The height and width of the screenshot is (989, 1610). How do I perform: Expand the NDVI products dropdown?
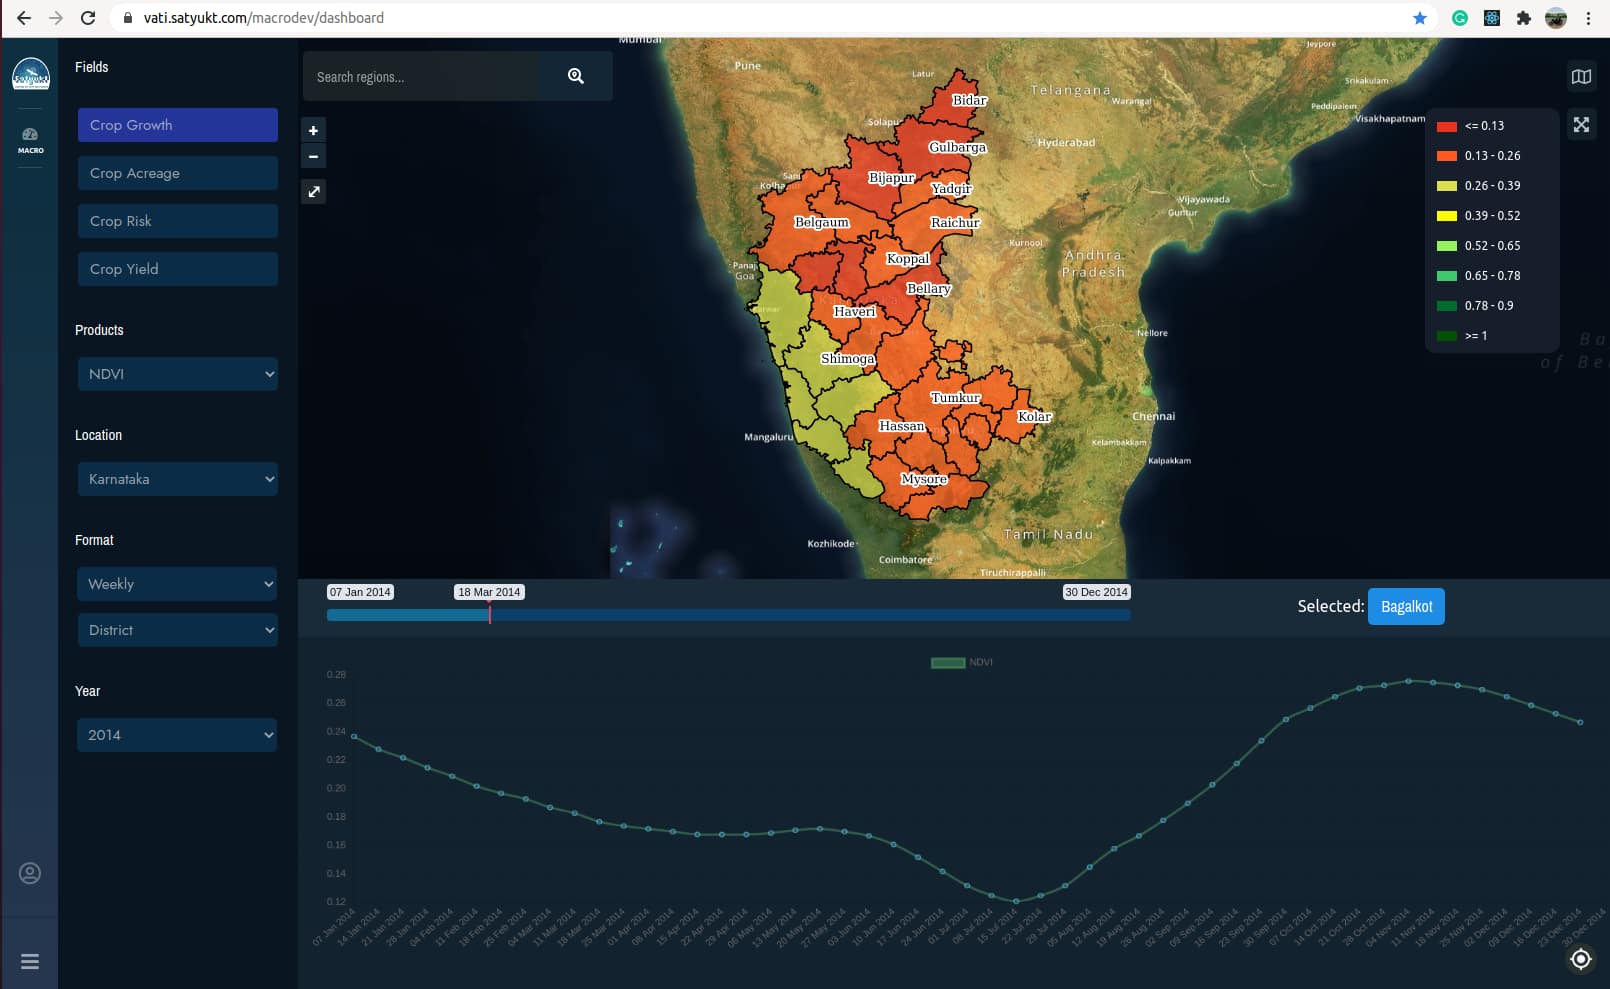178,374
